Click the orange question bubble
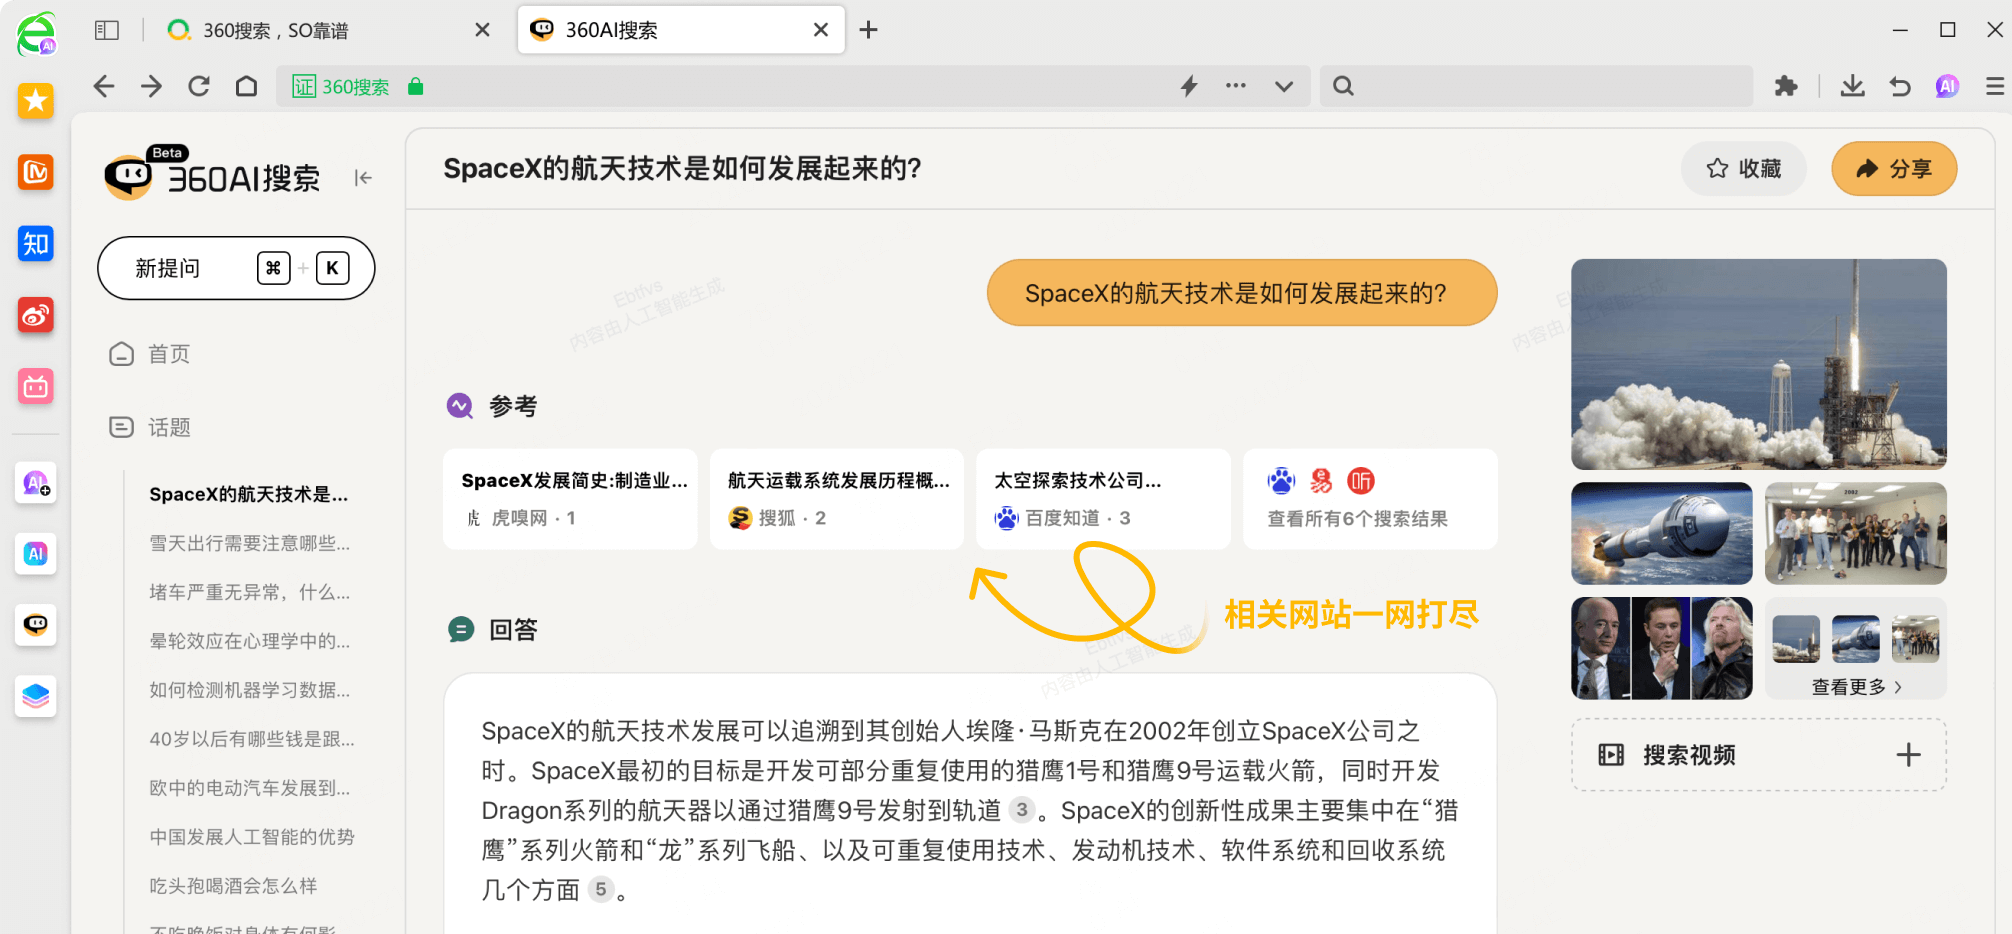This screenshot has width=2012, height=934. pyautogui.click(x=1242, y=293)
